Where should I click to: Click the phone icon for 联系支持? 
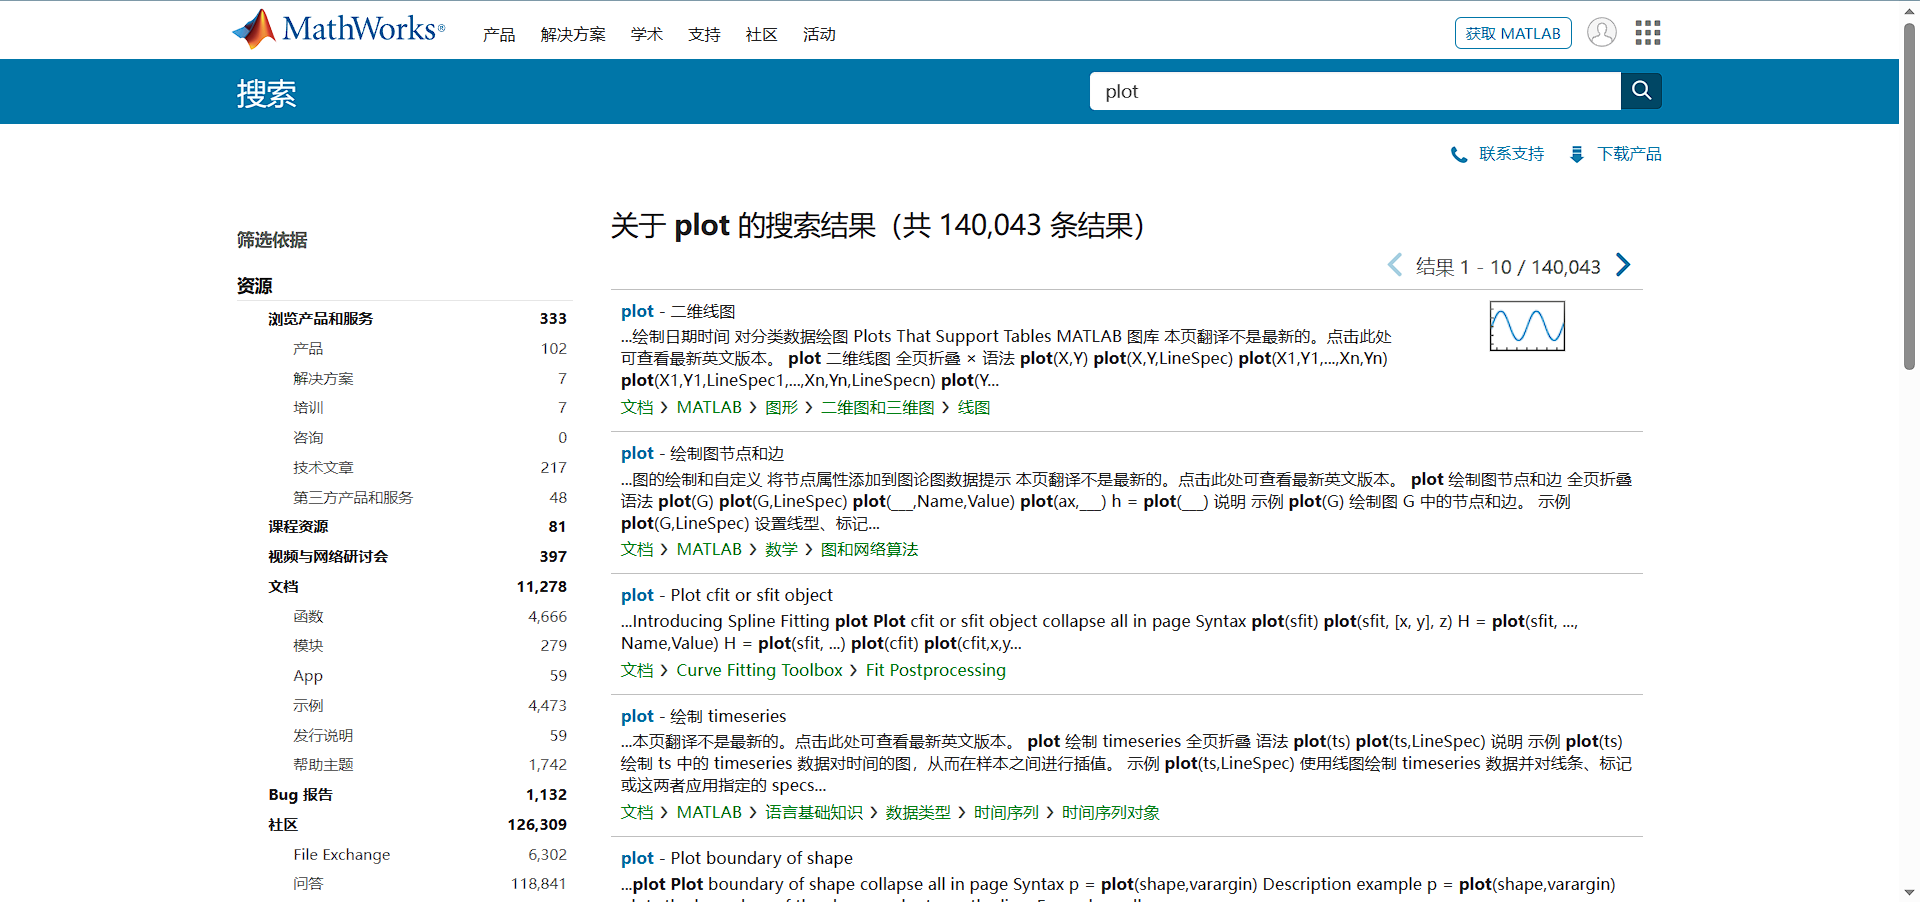pos(1459,154)
